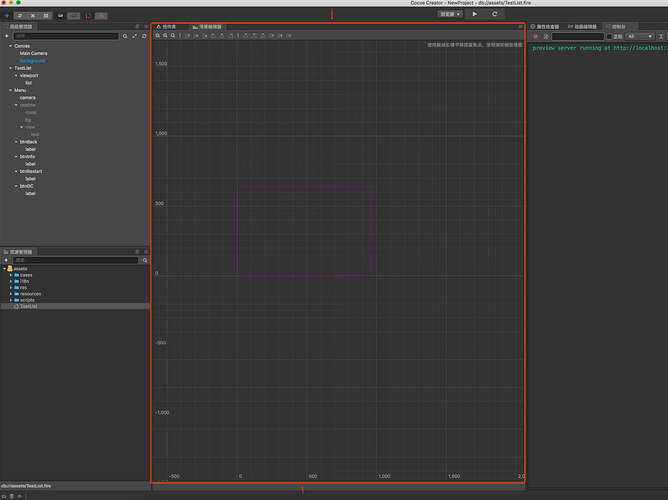
Task: Click the refresh preview button
Action: pos(494,14)
